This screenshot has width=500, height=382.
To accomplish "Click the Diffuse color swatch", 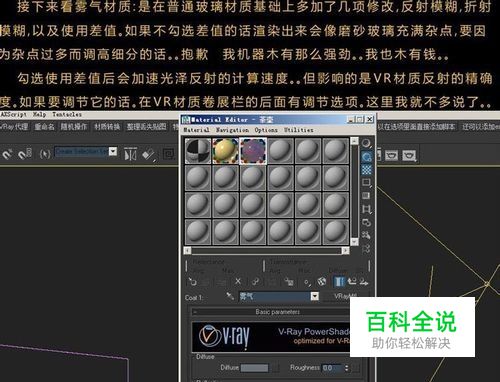I will pyautogui.click(x=254, y=368).
